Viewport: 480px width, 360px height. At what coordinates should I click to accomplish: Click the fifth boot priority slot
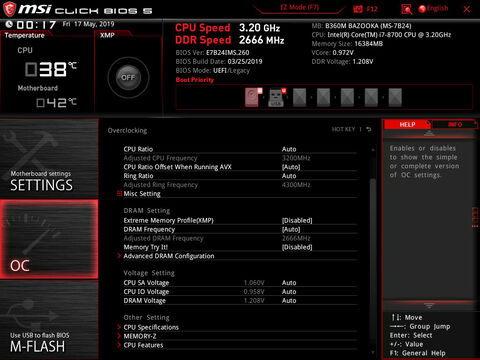point(347,97)
